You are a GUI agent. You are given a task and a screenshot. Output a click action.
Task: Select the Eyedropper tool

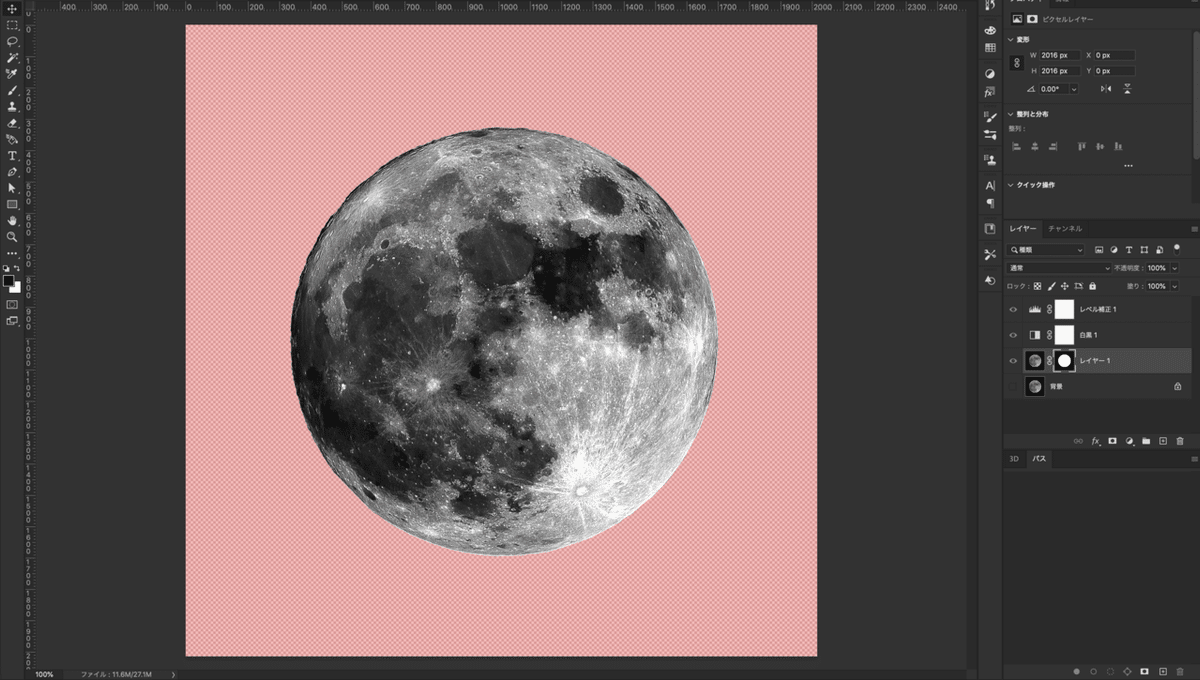pos(12,74)
